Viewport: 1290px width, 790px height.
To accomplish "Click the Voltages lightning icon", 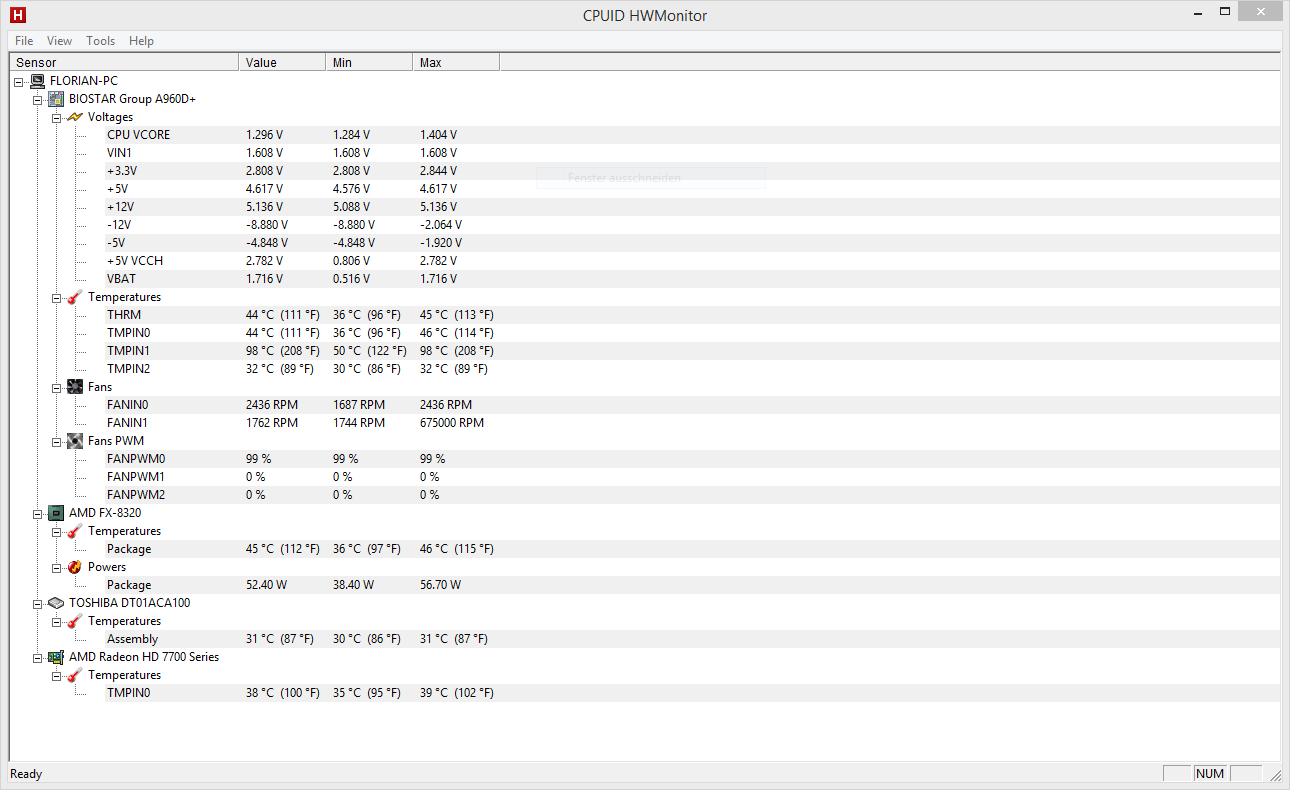I will [75, 117].
